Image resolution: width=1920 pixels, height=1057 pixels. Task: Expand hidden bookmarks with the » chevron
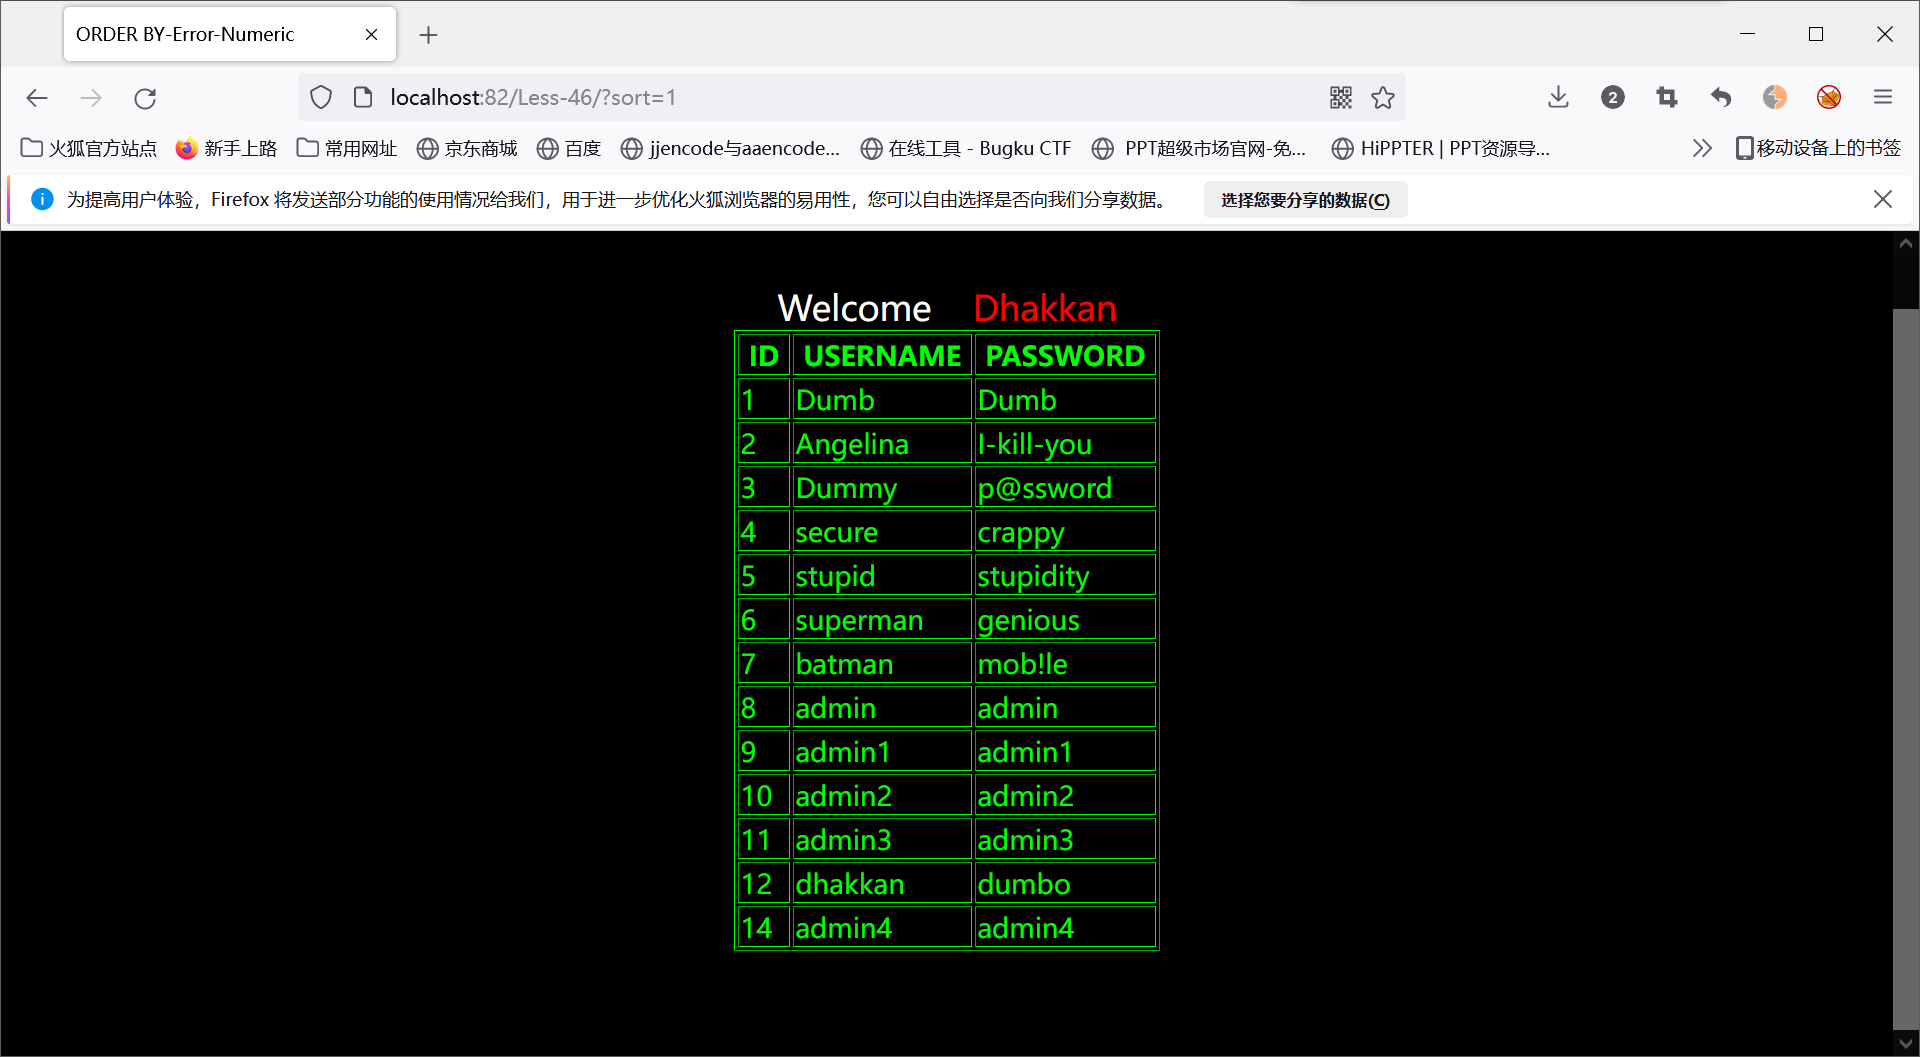pos(1702,147)
